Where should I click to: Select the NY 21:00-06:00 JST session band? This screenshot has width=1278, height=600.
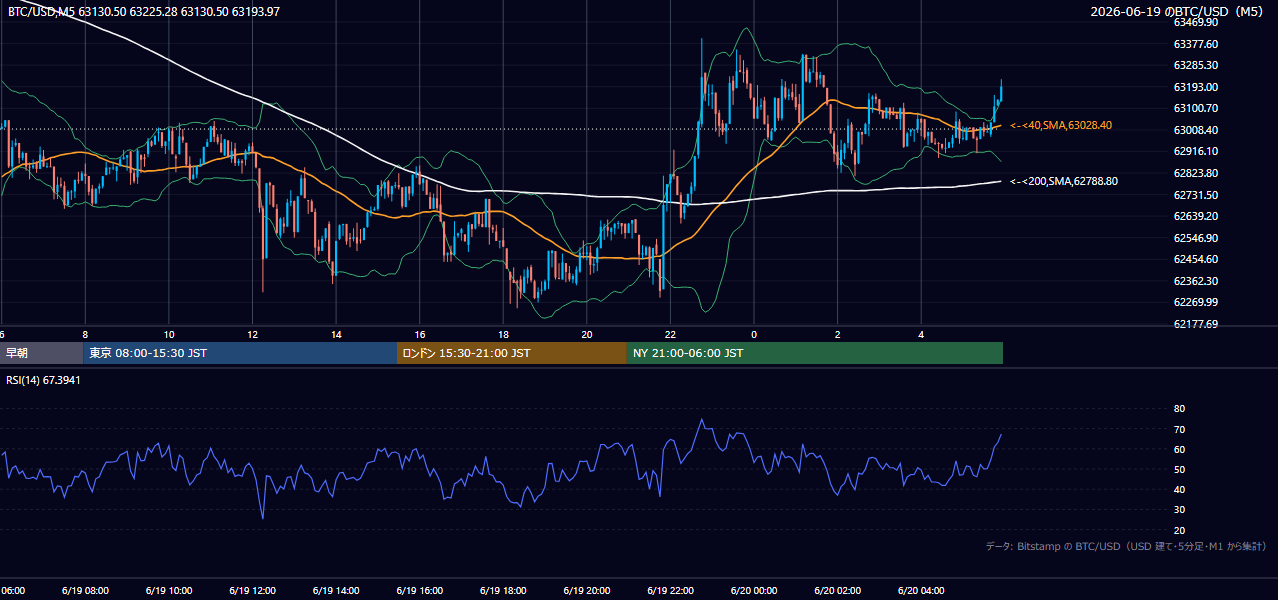click(815, 353)
